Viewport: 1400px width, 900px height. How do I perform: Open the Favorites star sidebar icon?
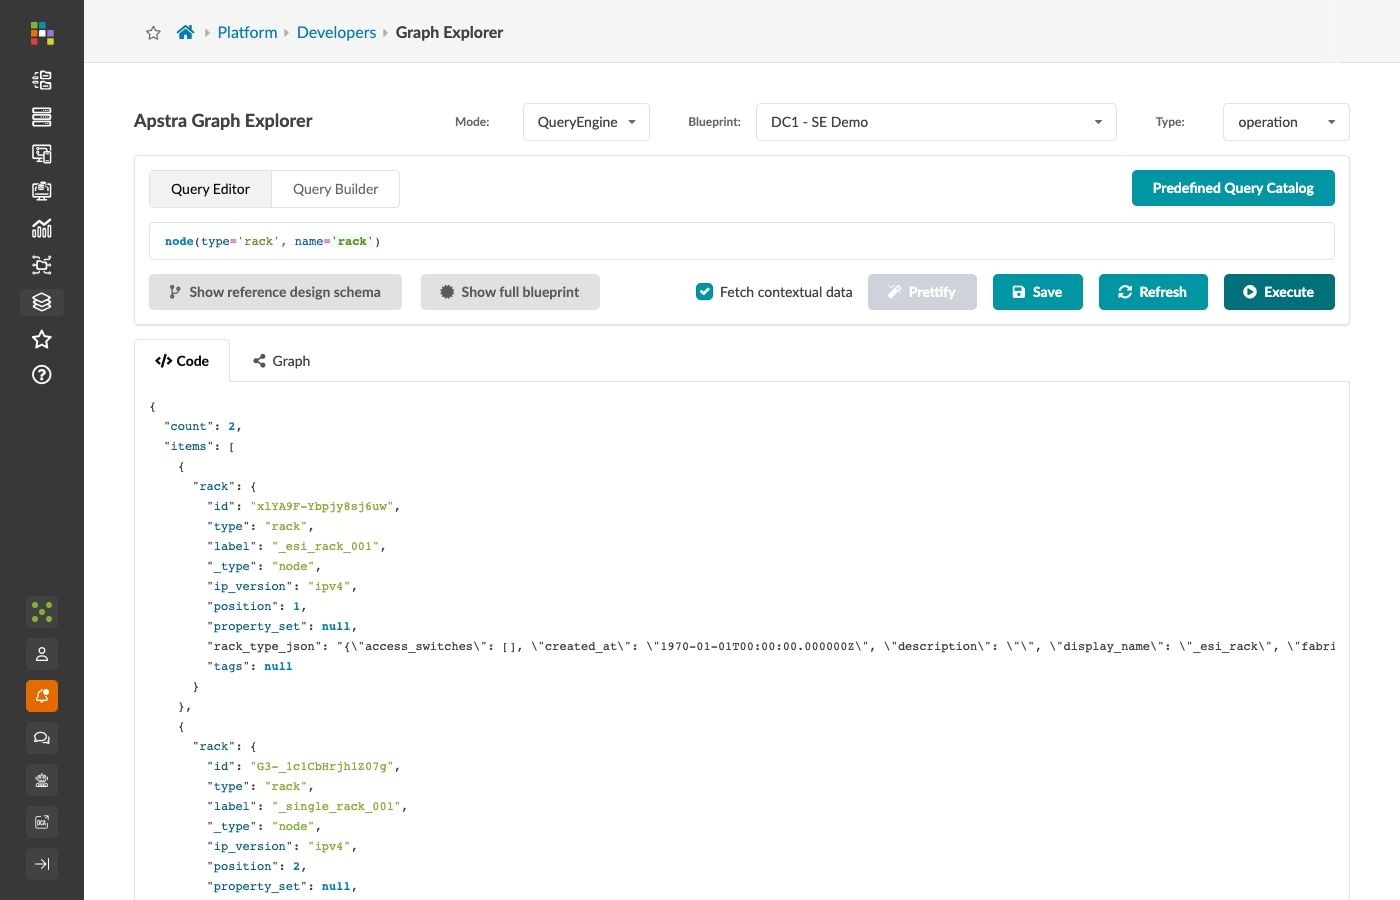[42, 339]
